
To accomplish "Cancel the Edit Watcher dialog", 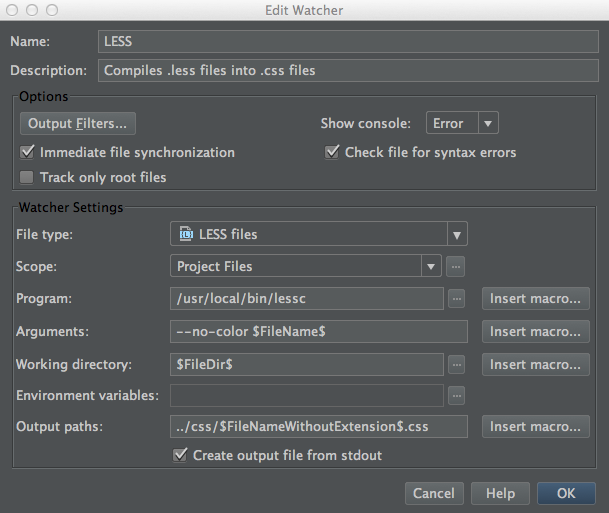I will point(434,493).
